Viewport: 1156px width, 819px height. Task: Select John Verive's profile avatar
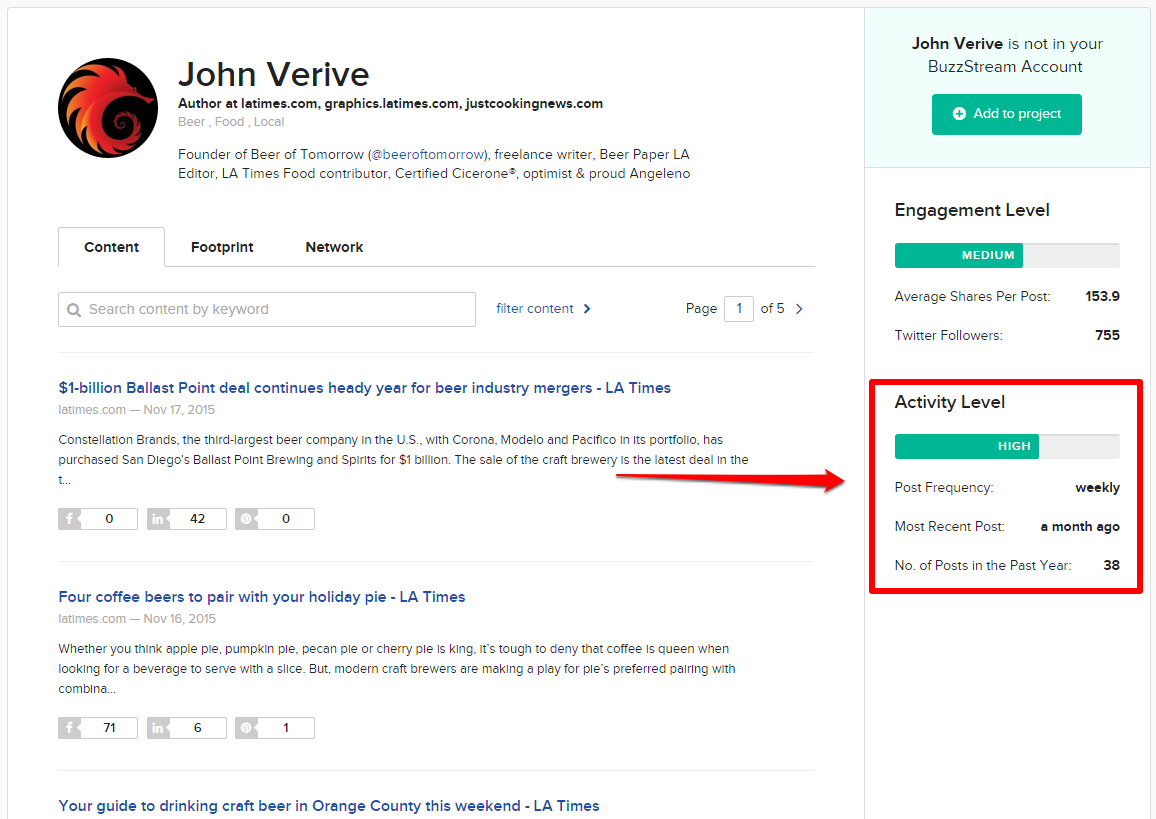107,107
